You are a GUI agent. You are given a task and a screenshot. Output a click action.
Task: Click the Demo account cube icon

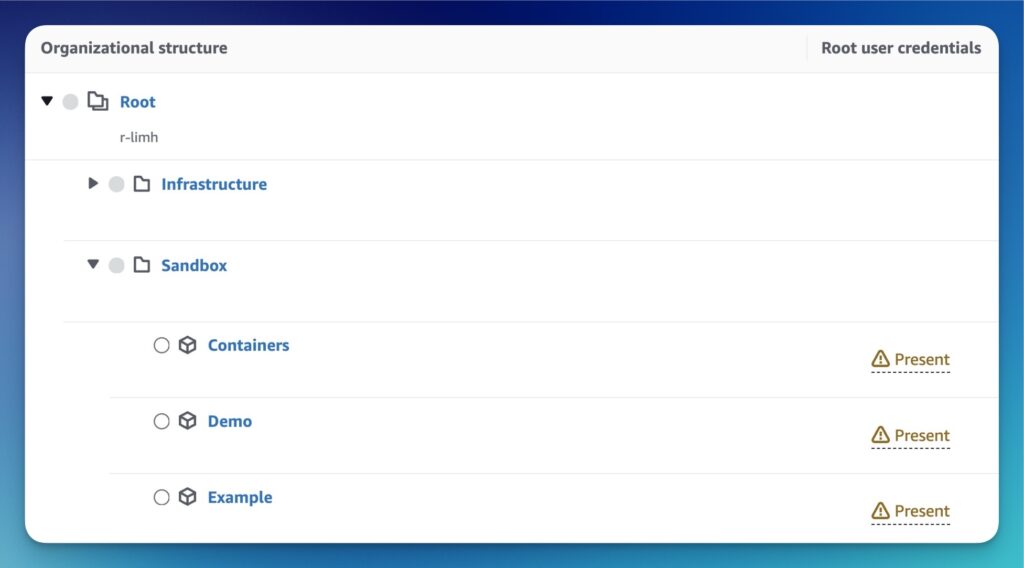tap(187, 420)
